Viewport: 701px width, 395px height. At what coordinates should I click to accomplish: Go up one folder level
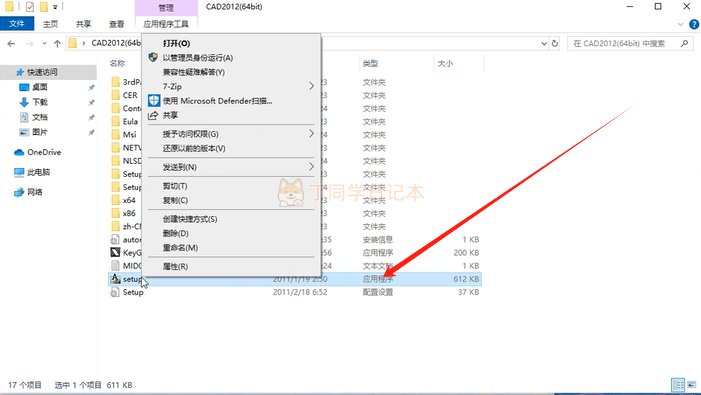tap(57, 43)
